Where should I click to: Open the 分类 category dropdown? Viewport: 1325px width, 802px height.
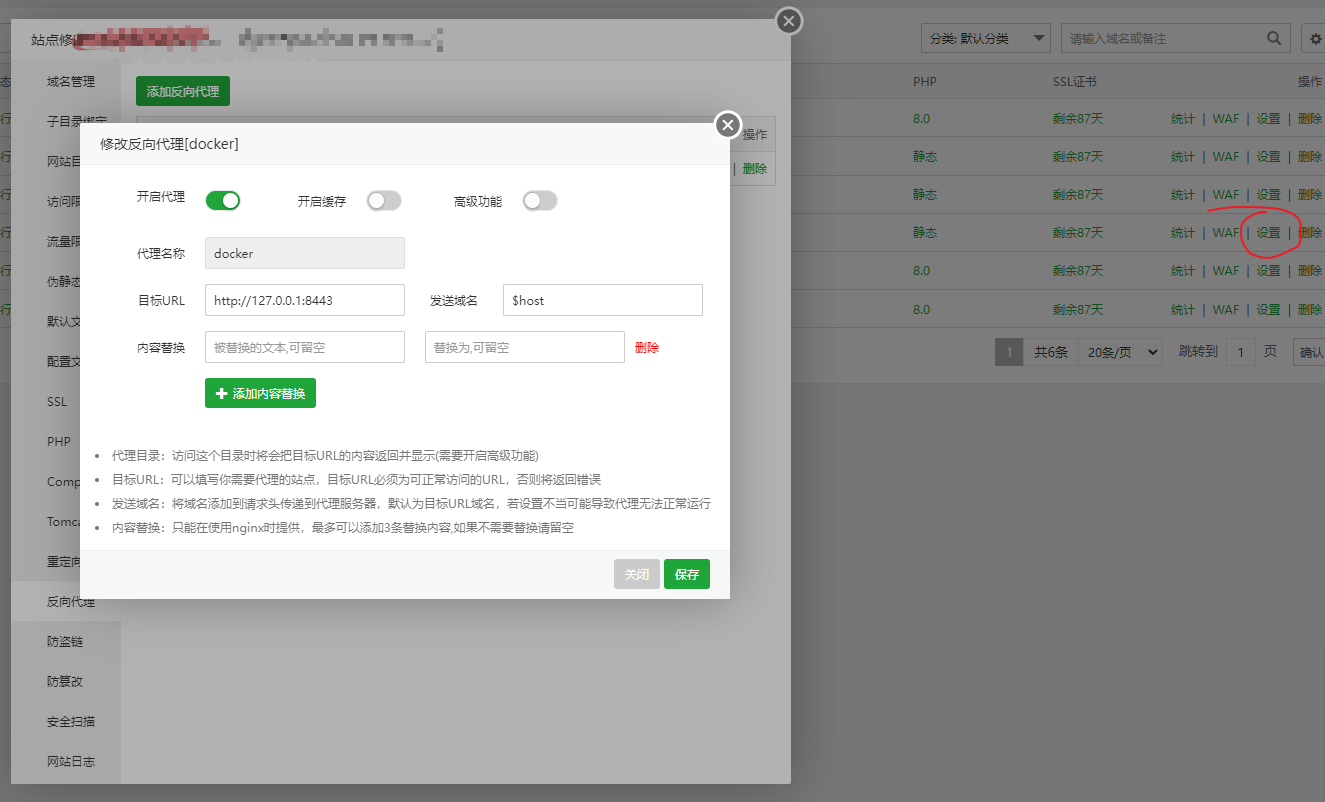(x=985, y=37)
